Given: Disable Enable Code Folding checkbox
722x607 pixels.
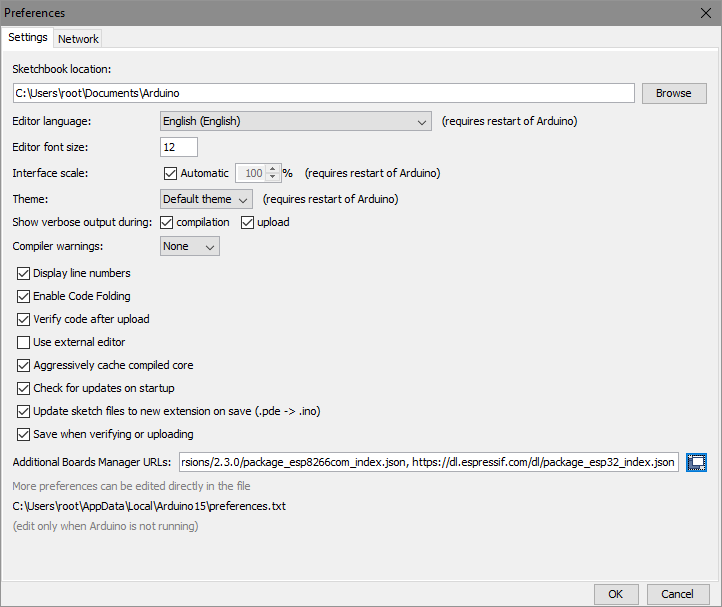Looking at the screenshot, I should [x=23, y=296].
